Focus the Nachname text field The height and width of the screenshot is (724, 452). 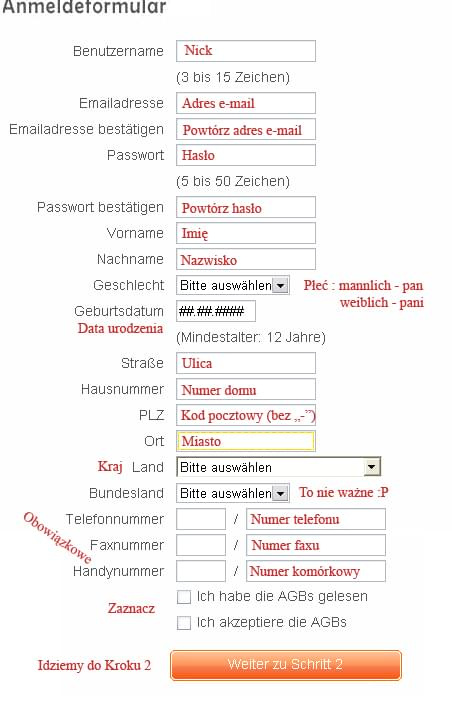tap(246, 259)
